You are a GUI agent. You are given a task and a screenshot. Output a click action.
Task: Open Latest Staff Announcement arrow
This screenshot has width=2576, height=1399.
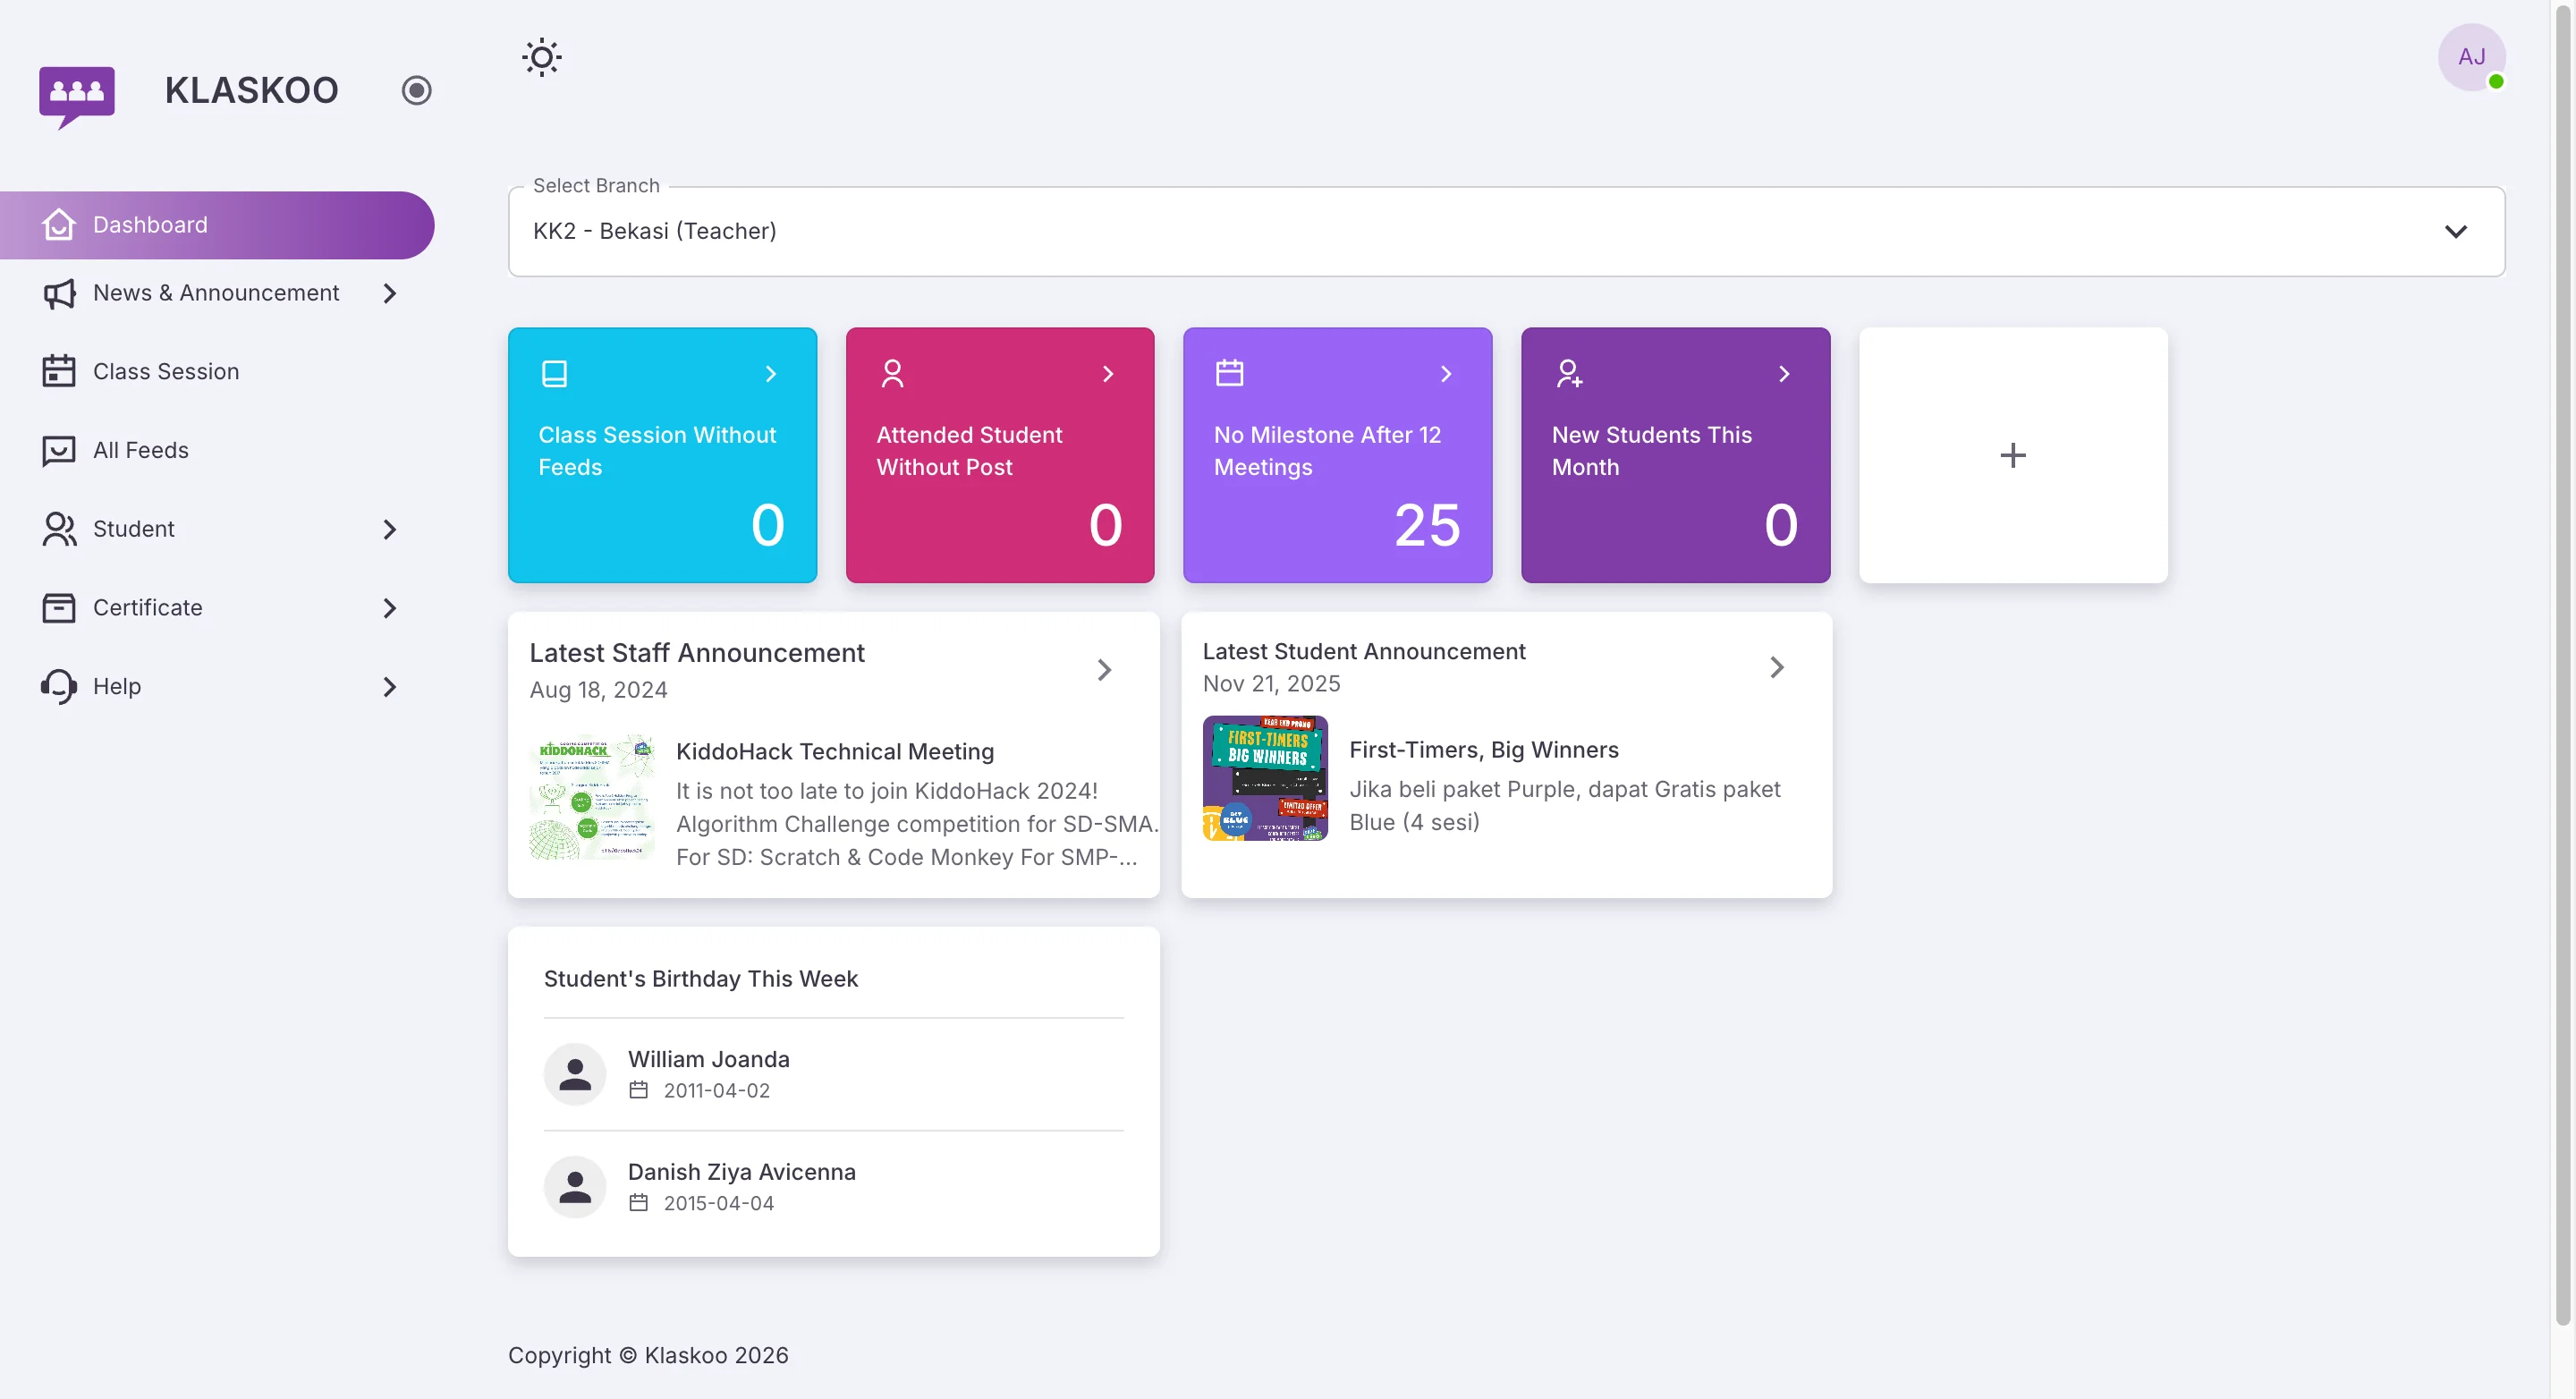(1103, 669)
